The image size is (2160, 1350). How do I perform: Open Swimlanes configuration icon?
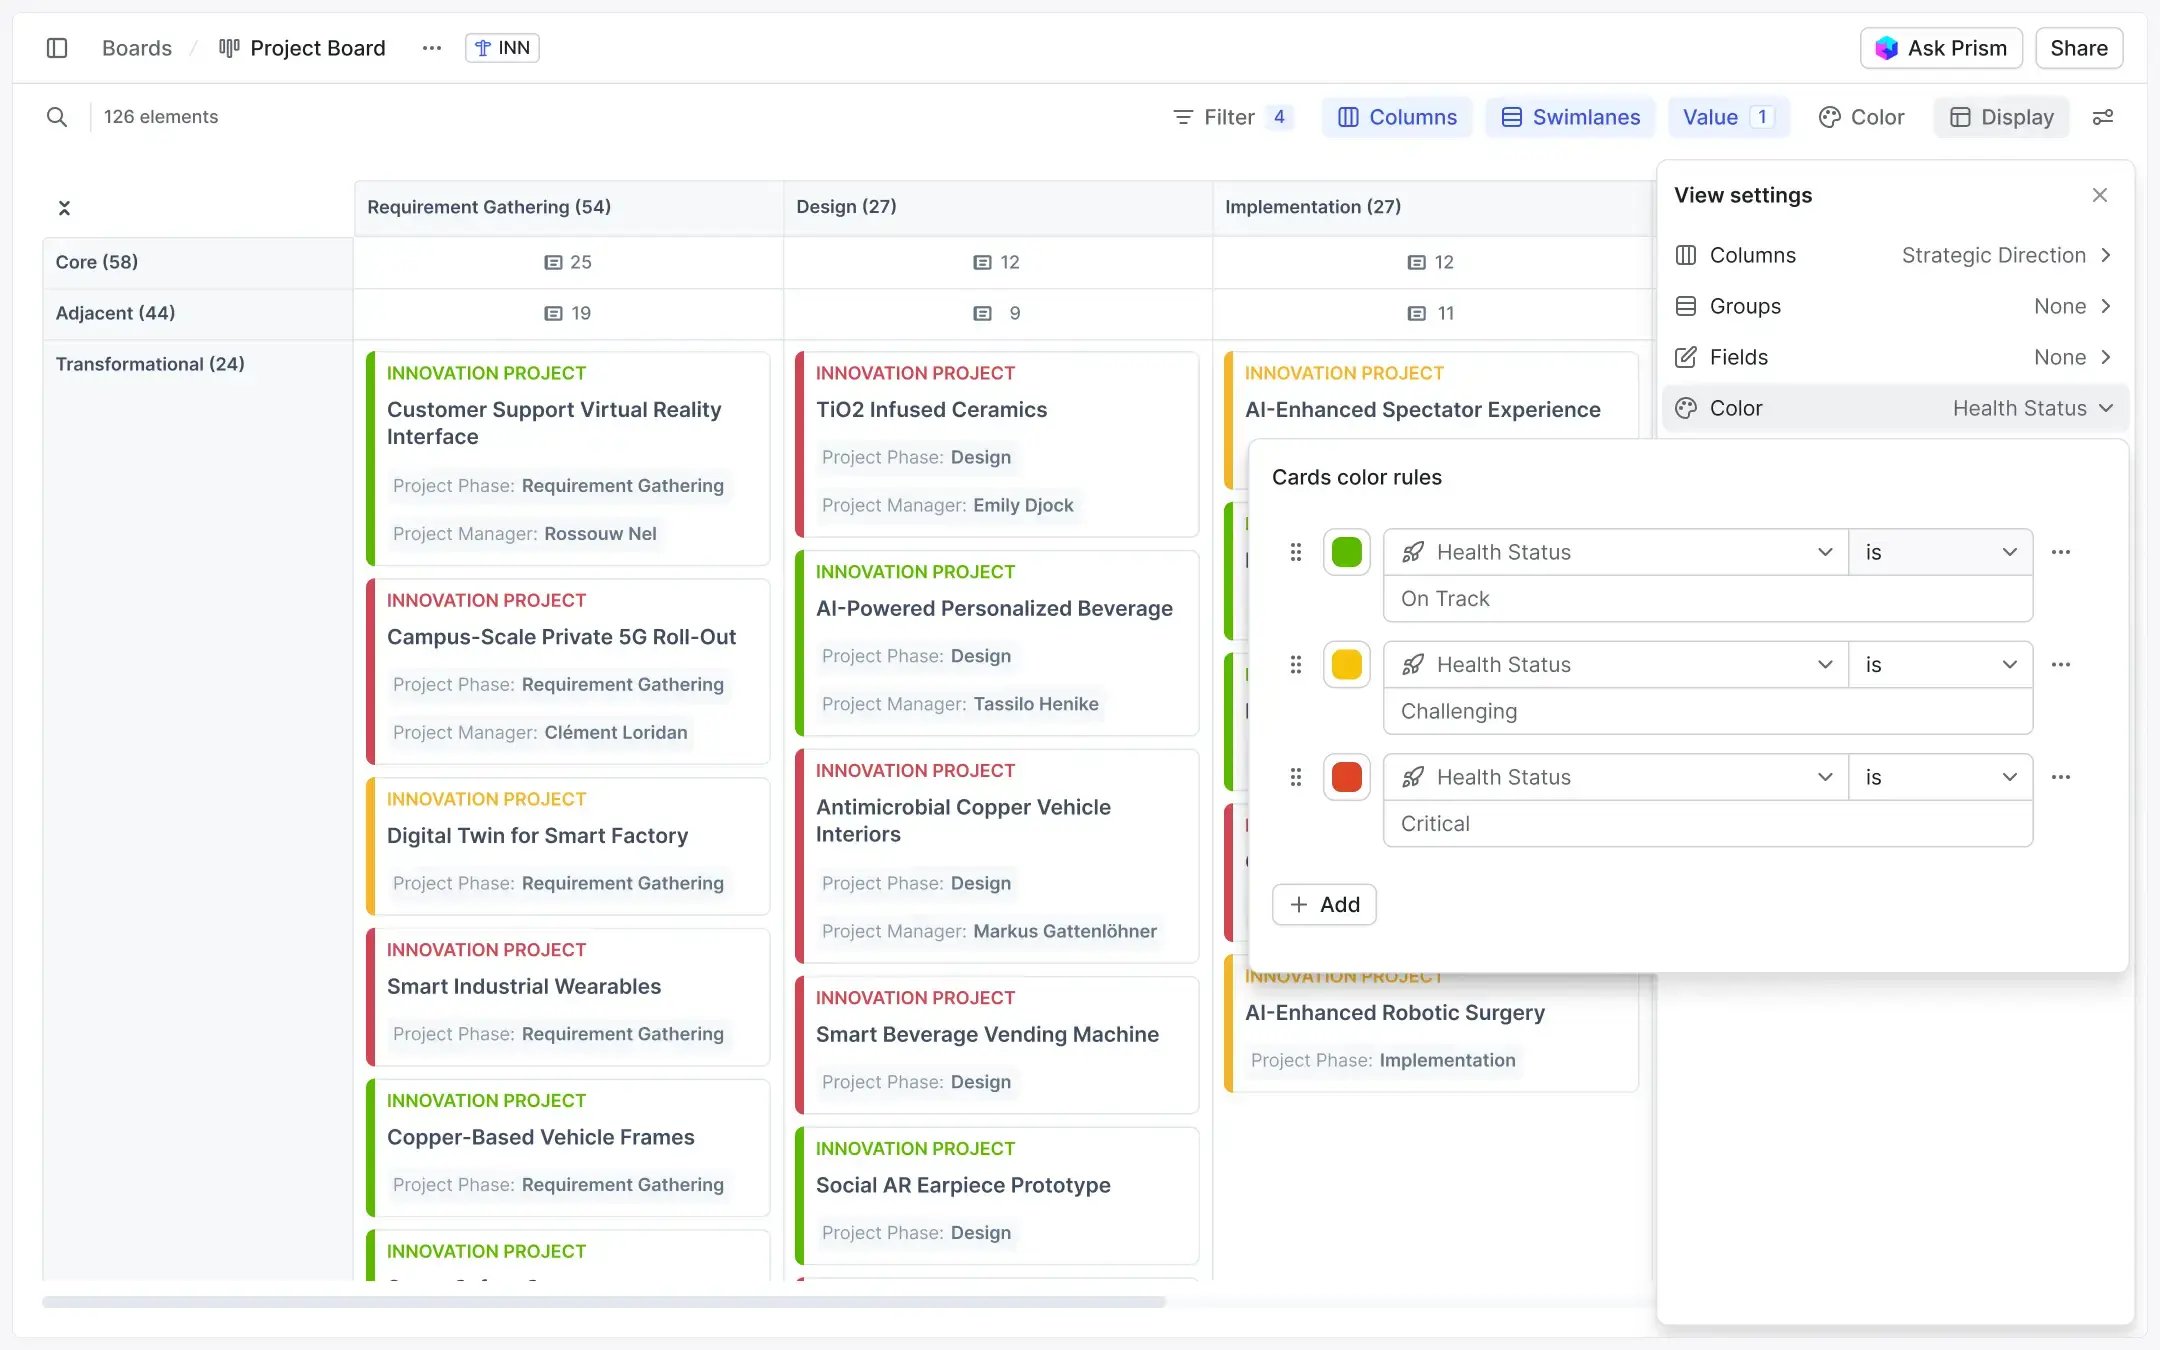tap(1511, 117)
